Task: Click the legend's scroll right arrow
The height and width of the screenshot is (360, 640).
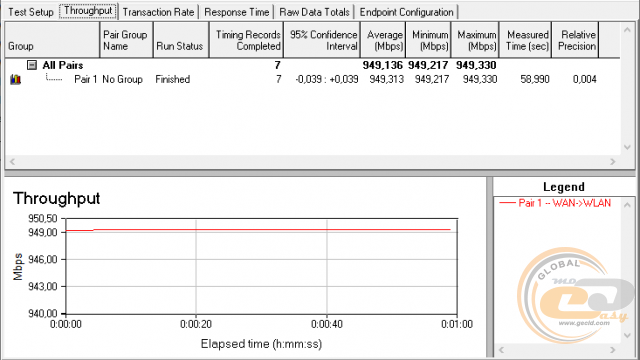Action: click(613, 350)
